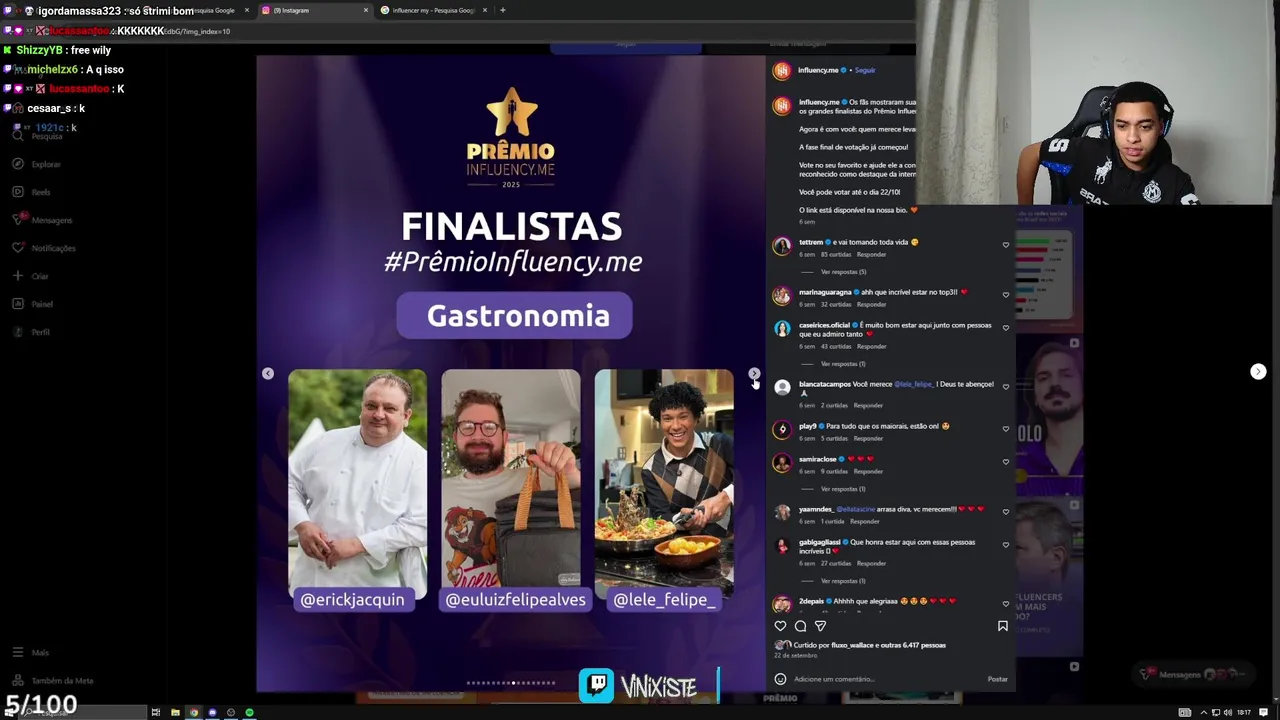Viewport: 1280px width, 720px height.
Task: Expand caseirices.oficial's replies "Ver respostas (1)"
Action: (x=843, y=364)
